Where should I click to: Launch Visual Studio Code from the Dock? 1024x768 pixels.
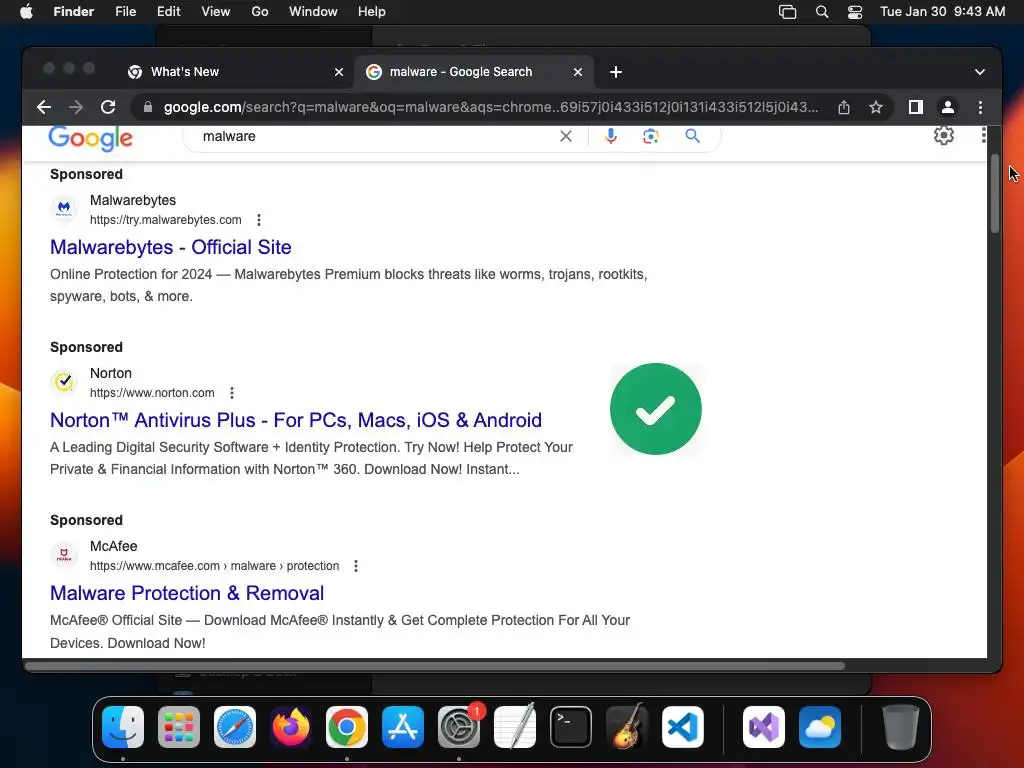point(683,727)
